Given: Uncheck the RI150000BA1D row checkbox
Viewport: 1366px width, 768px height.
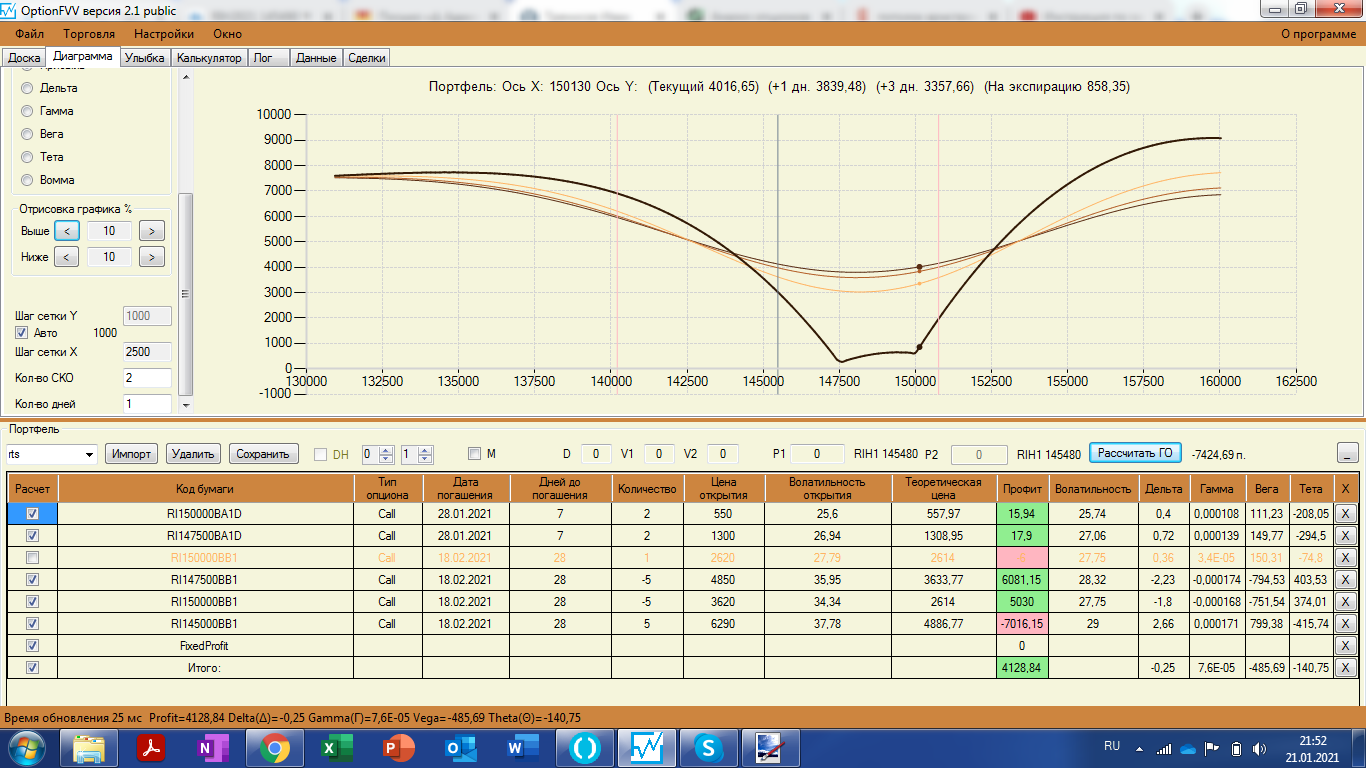Looking at the screenshot, I should coord(32,513).
